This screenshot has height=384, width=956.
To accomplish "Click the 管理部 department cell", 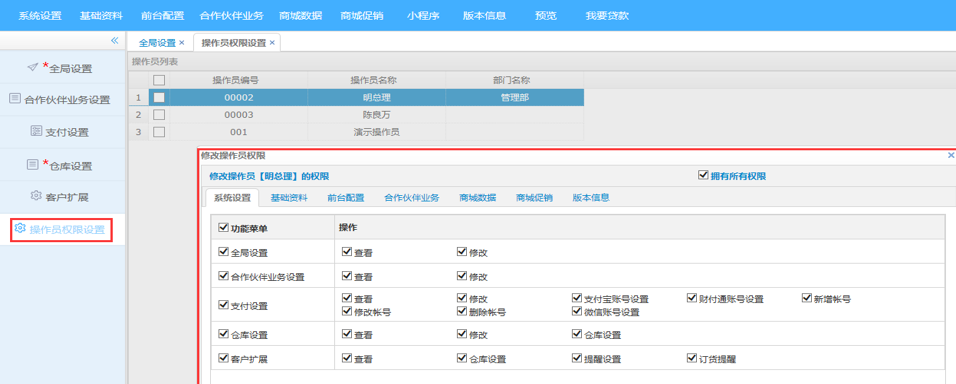I will (x=515, y=97).
